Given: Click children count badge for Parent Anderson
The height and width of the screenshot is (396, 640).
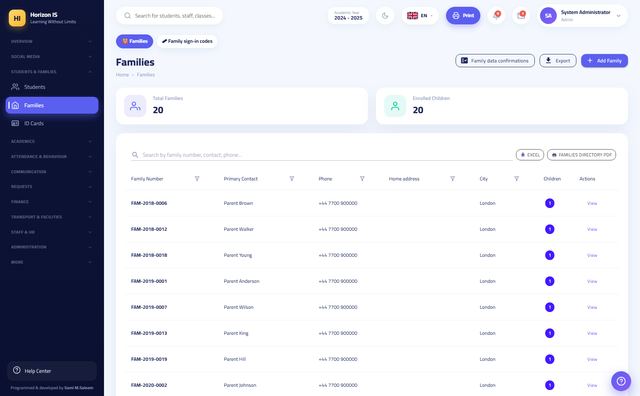Looking at the screenshot, I should 550,281.
